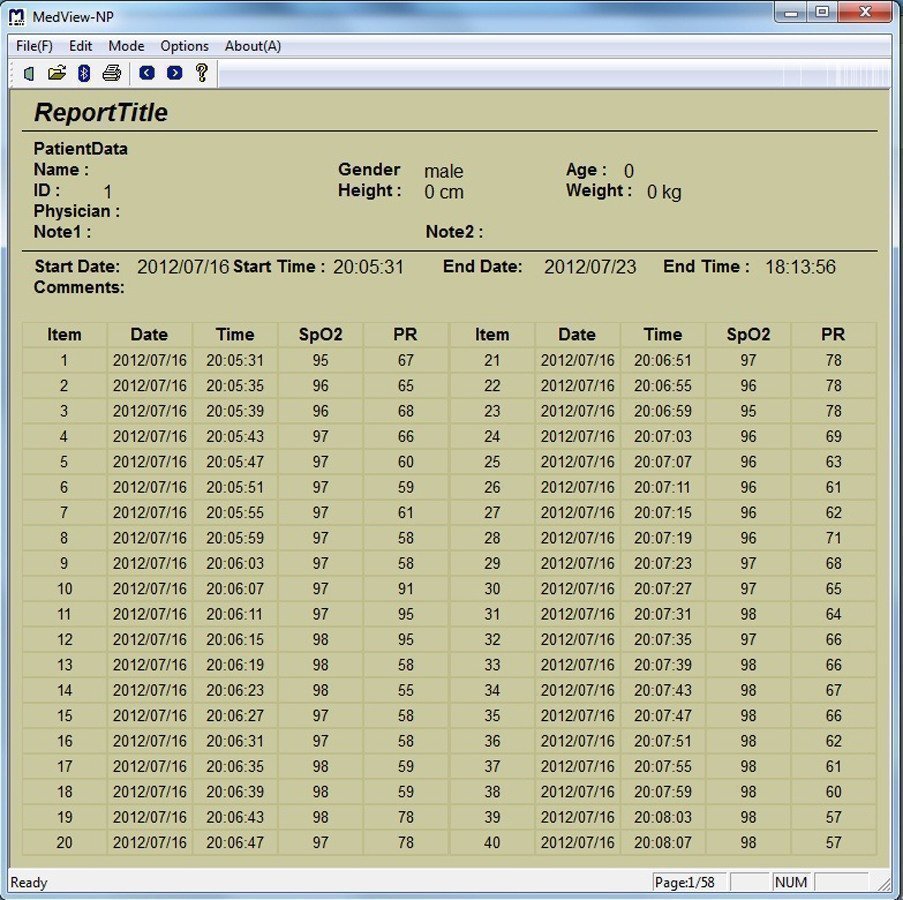Print the report using the printer icon
Image resolution: width=903 pixels, height=900 pixels.
click(x=112, y=73)
